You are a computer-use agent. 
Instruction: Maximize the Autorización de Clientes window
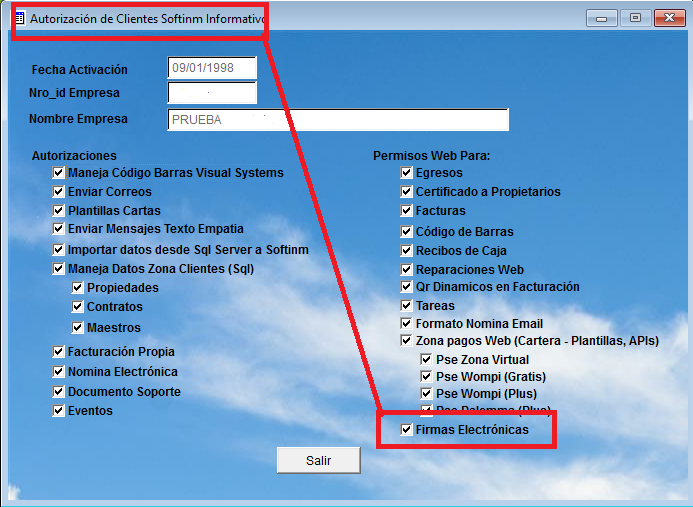point(635,18)
